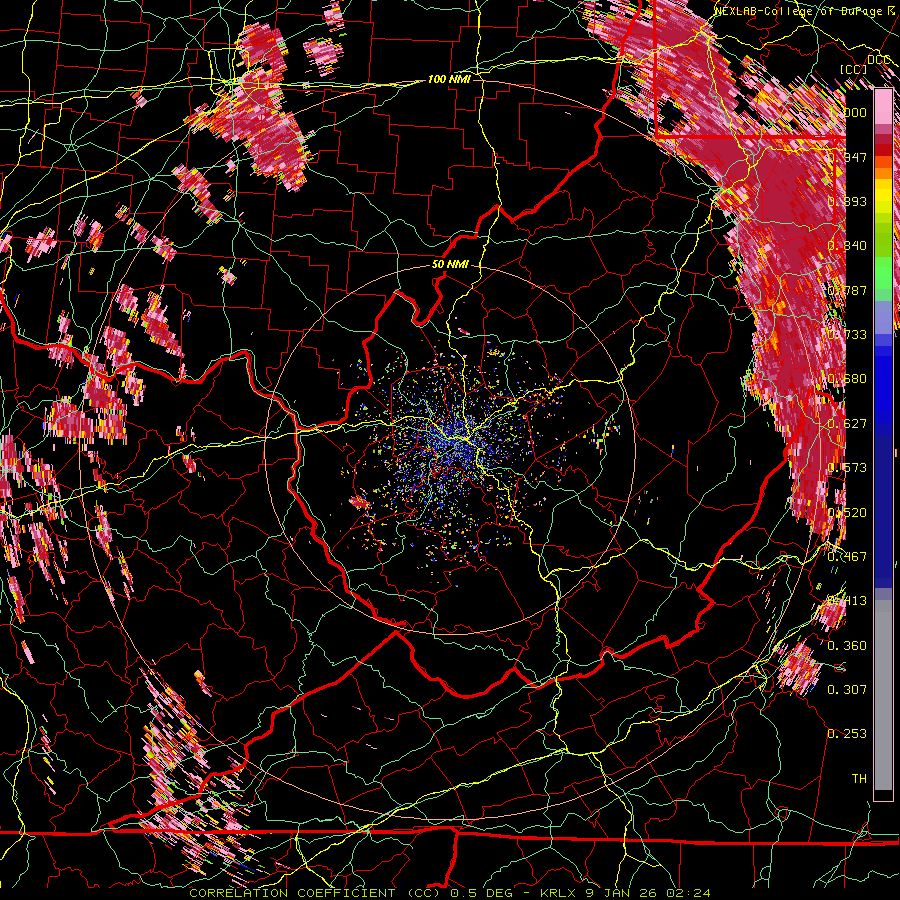Click the 0.627 color scale value
The width and height of the screenshot is (900, 900).
coord(847,424)
